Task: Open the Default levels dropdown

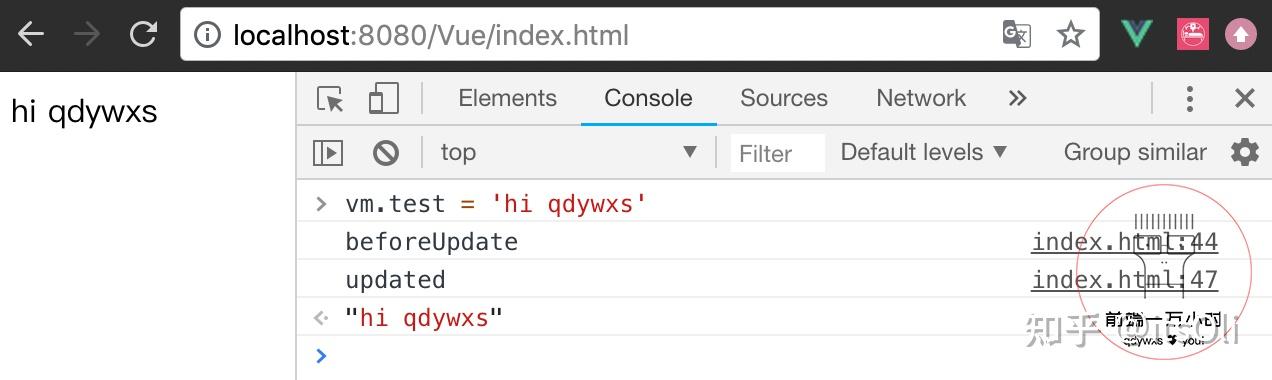Action: (923, 152)
